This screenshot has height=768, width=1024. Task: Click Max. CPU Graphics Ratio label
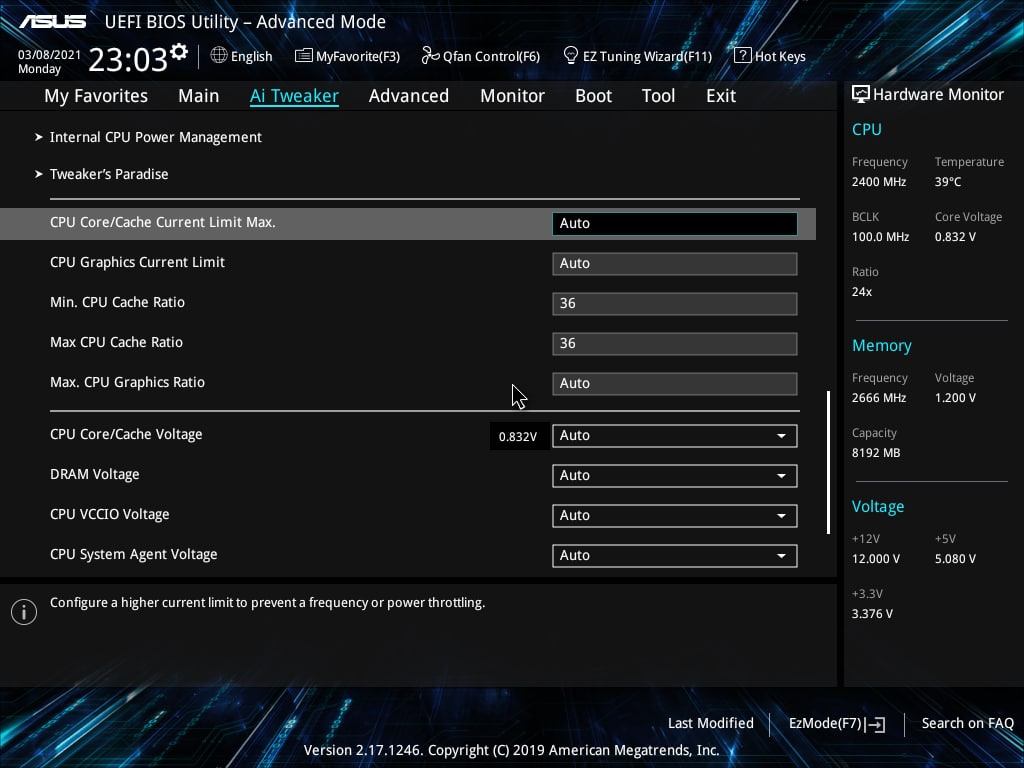pyautogui.click(x=127, y=382)
